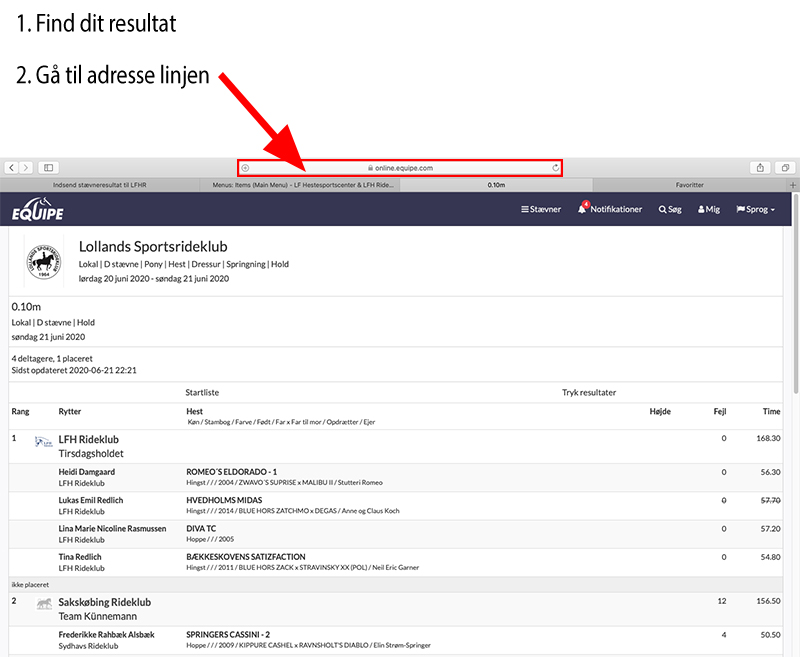Viewport: 800px width, 657px height.
Task: Click the 'ikke placeret' section row
Action: tap(395, 585)
